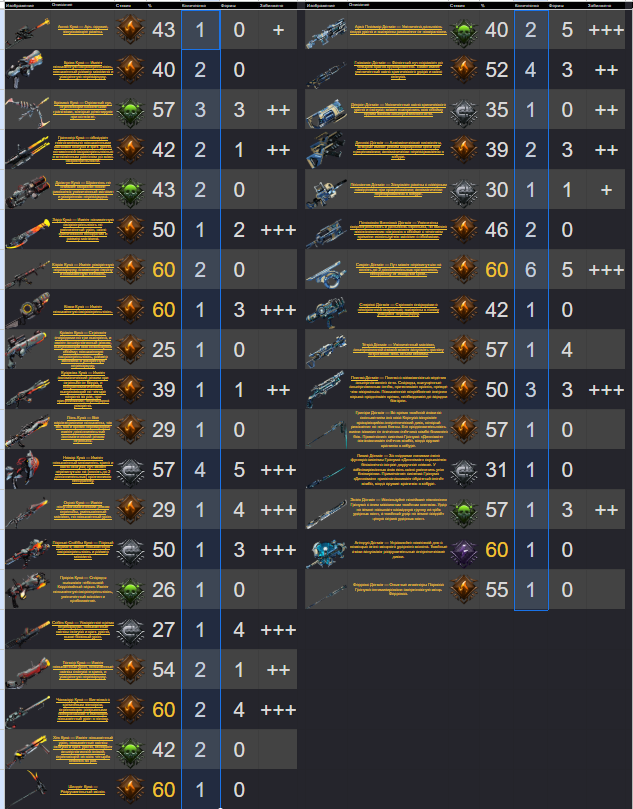
Task: Click the purple element icon beside yellow 60
Action: tap(464, 550)
